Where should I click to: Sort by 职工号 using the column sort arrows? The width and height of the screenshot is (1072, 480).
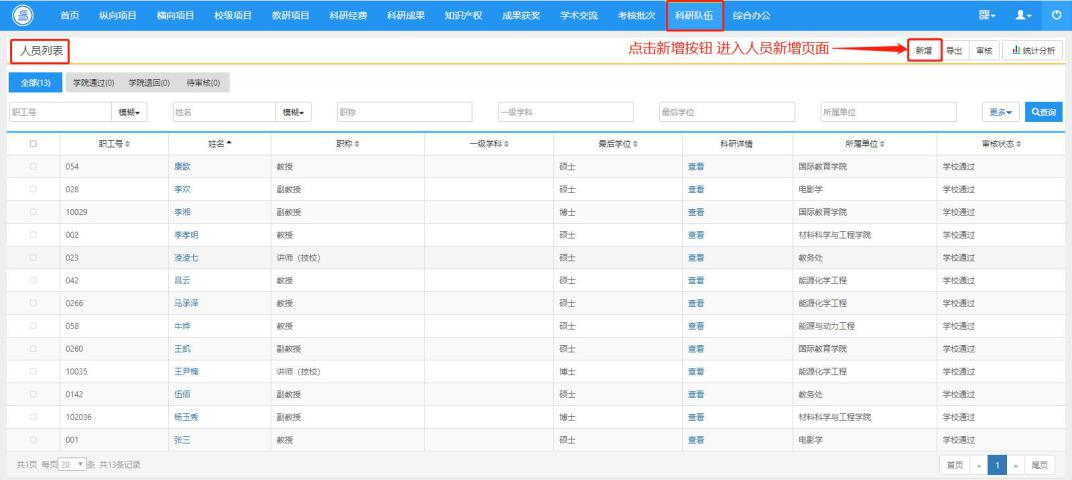[127, 144]
